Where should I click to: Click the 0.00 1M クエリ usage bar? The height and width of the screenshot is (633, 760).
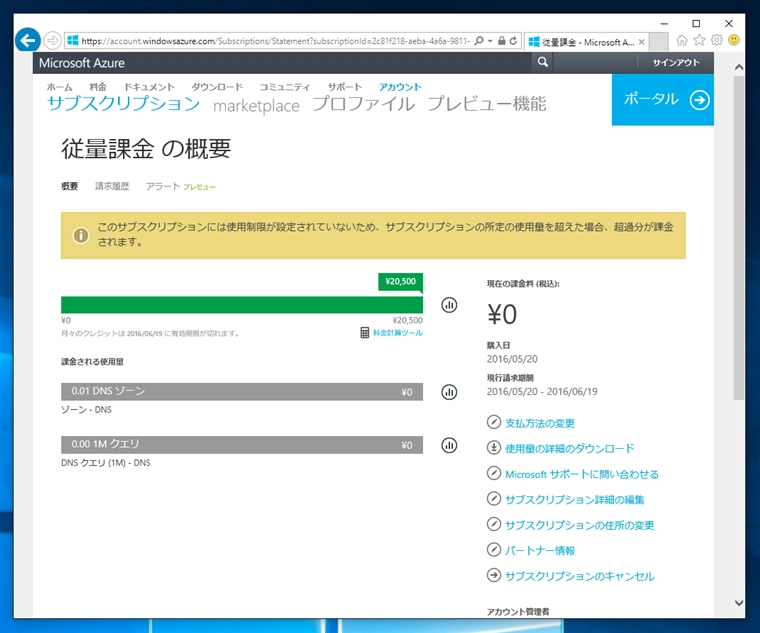[242, 444]
